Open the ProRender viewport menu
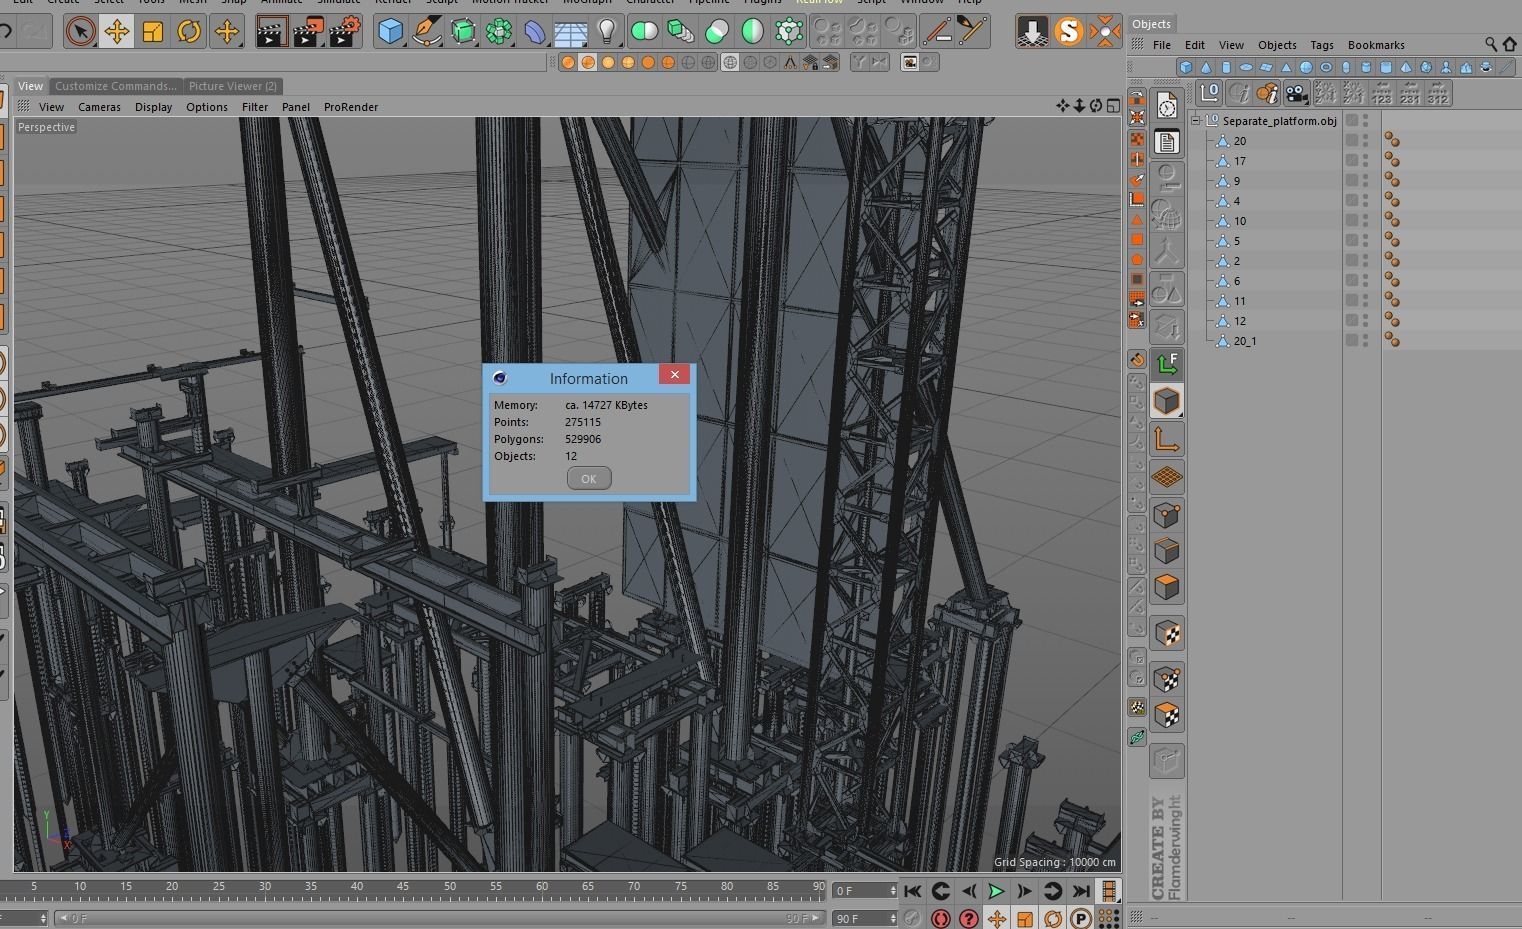This screenshot has width=1522, height=929. (350, 107)
